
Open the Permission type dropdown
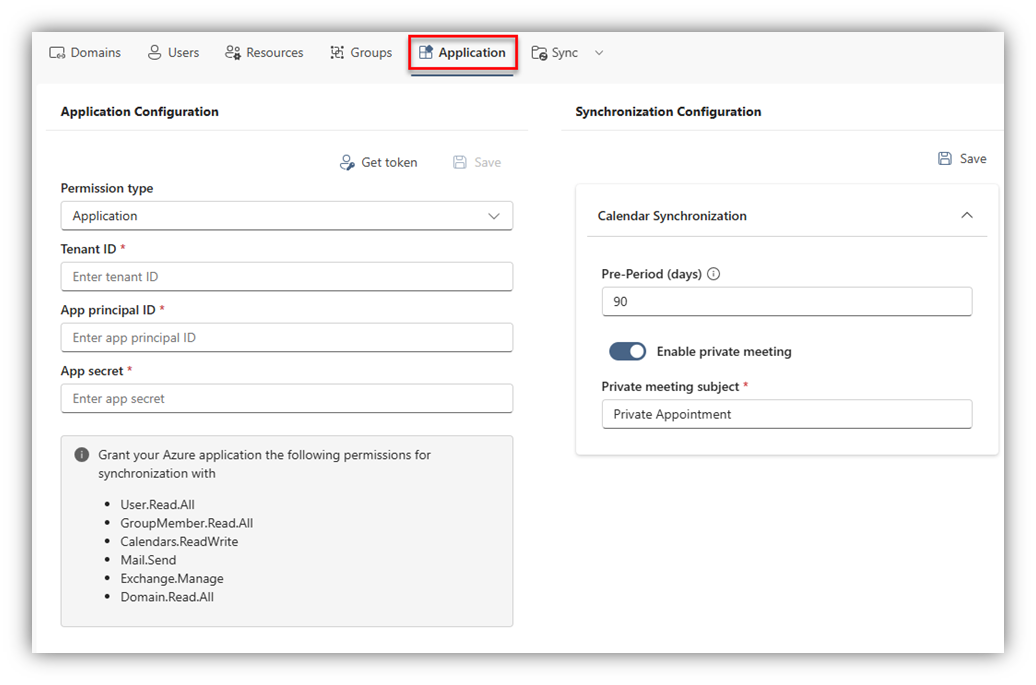coord(286,216)
